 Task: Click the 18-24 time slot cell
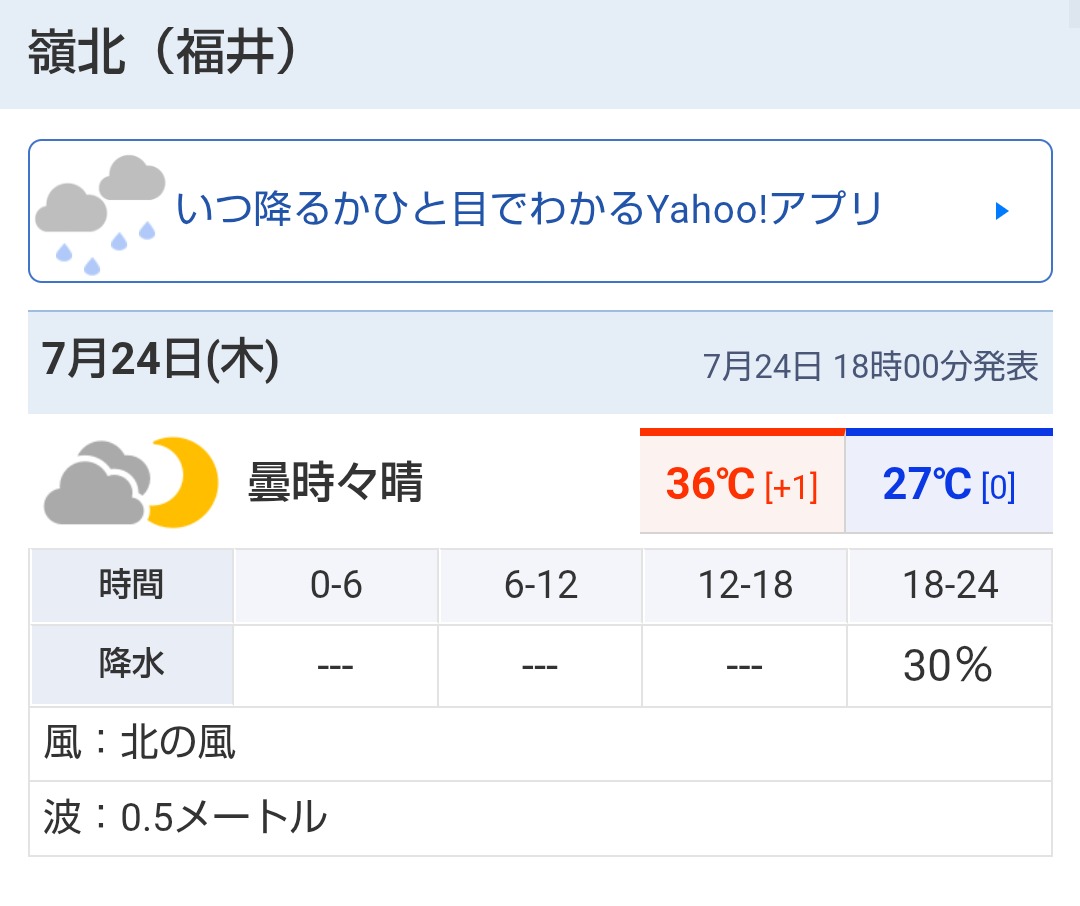tap(950, 586)
